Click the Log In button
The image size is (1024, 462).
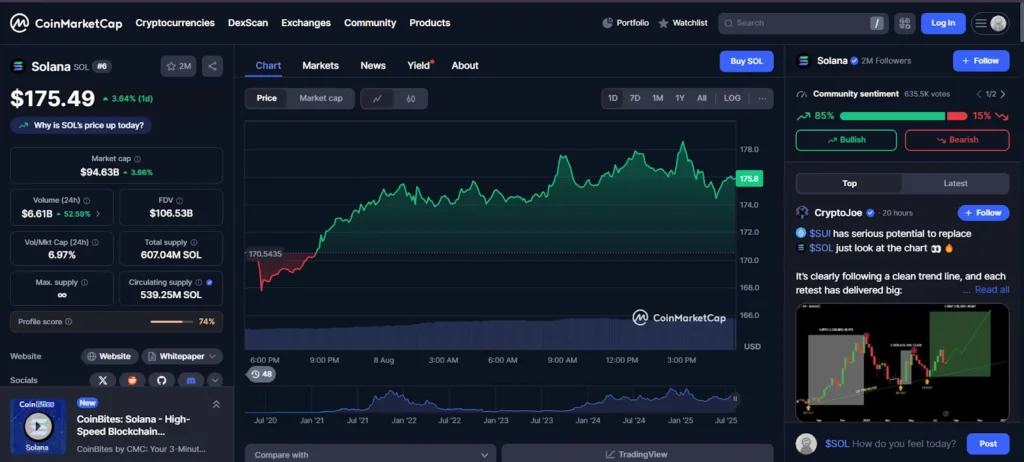(943, 24)
